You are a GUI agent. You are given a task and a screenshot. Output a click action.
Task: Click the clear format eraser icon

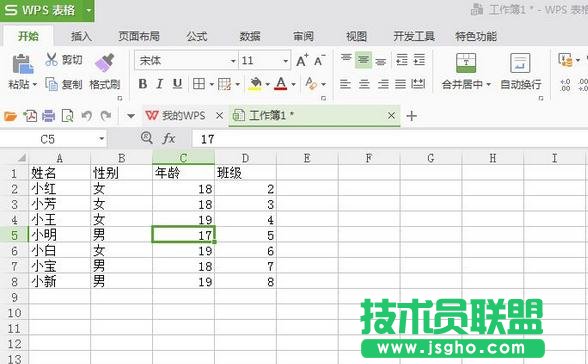(x=311, y=84)
